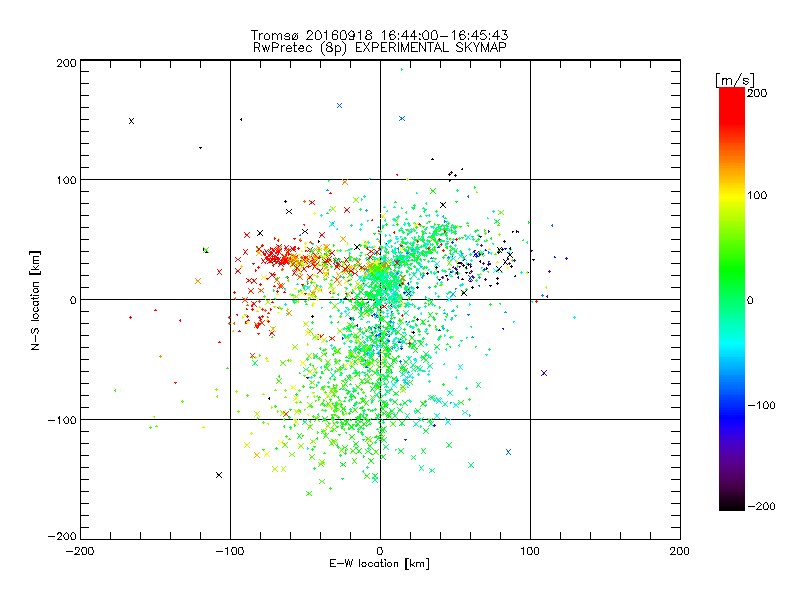The image size is (800, 600).
Task: Click the 0 label beside the colour bar
Action: click(x=750, y=300)
